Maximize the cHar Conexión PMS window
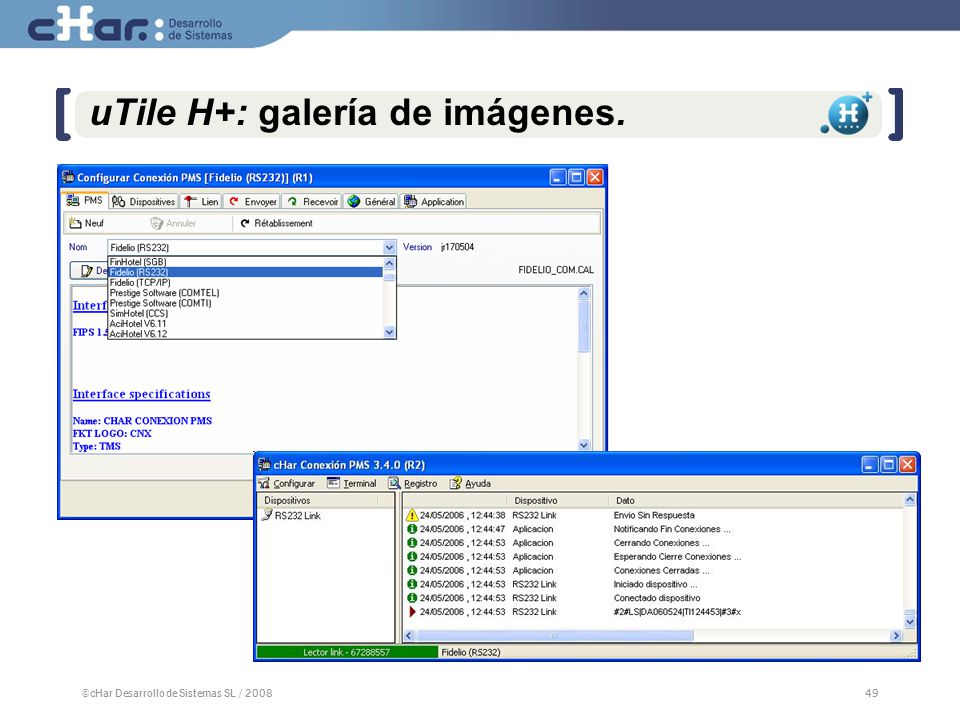The image size is (960, 720). (888, 465)
